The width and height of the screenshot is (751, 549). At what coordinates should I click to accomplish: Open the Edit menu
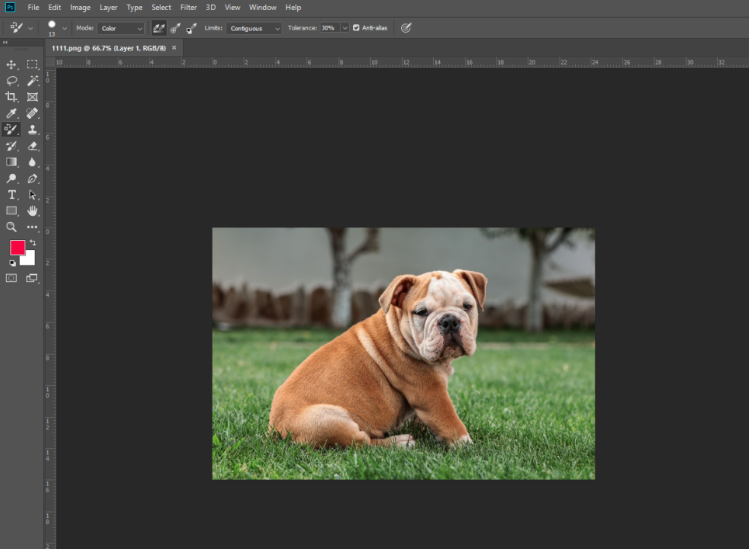55,7
